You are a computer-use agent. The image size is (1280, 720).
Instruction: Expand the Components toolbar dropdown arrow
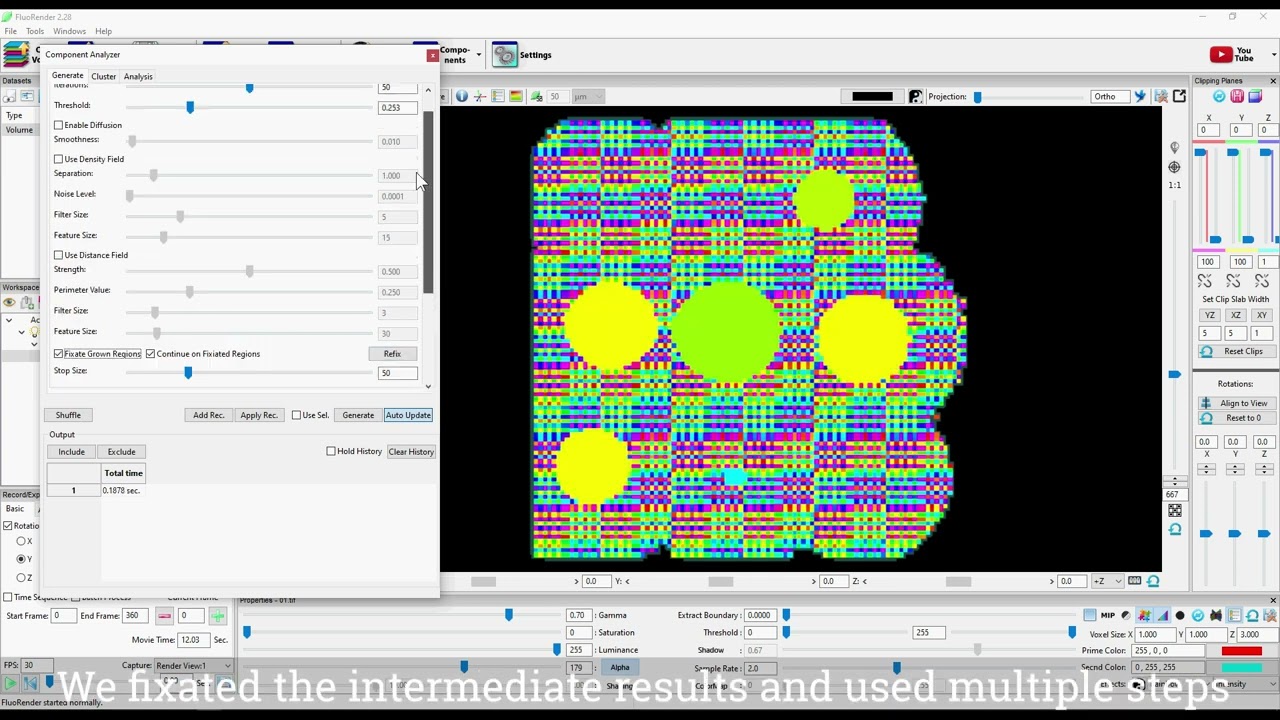tap(479, 55)
